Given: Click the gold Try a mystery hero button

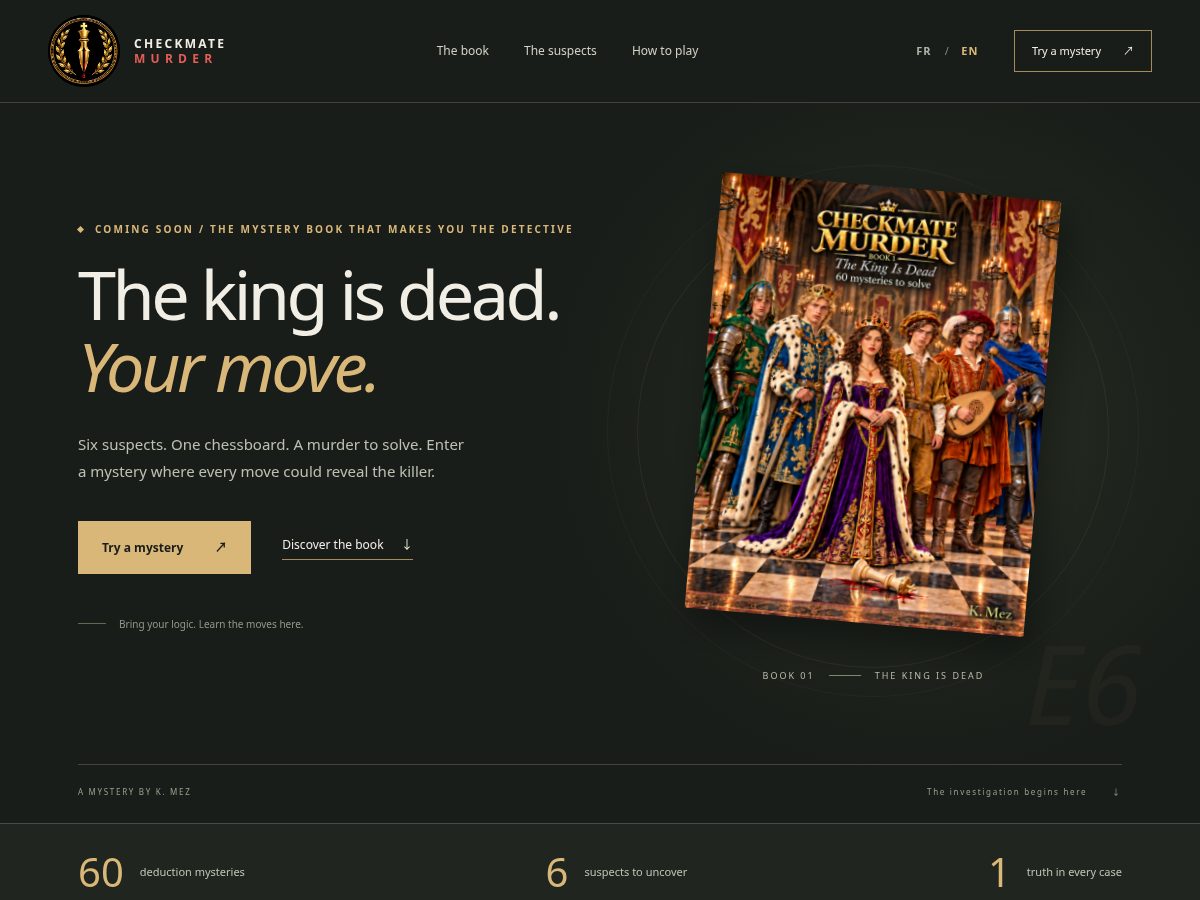Looking at the screenshot, I should point(164,547).
